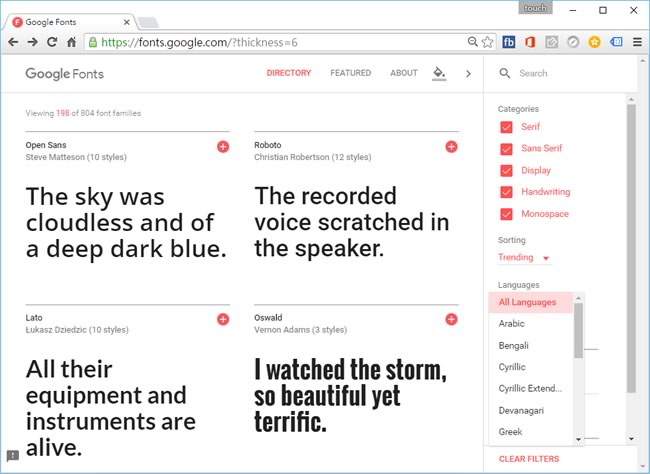650x474 pixels.
Task: Click the gray pencil-edit extension icon
Action: click(551, 42)
